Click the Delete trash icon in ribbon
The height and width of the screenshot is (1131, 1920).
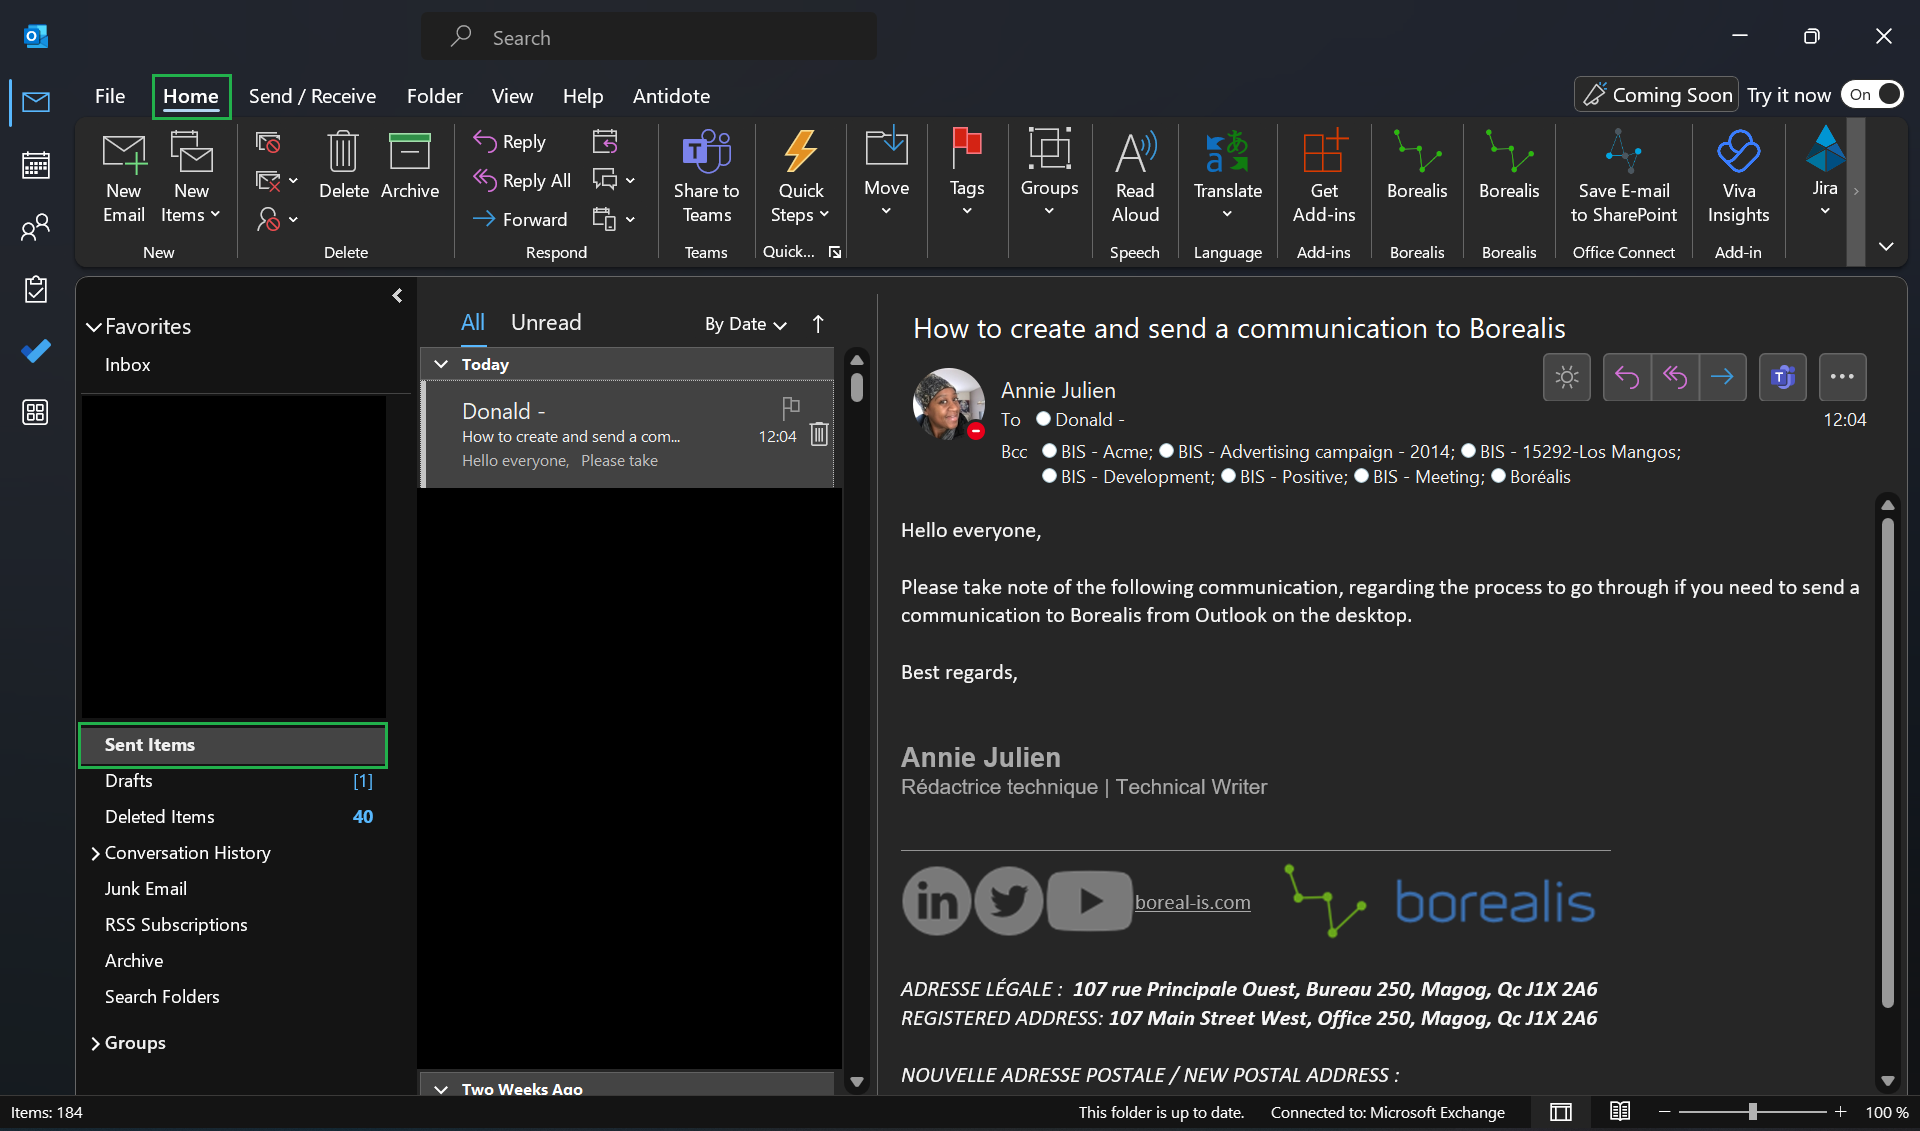tap(343, 165)
